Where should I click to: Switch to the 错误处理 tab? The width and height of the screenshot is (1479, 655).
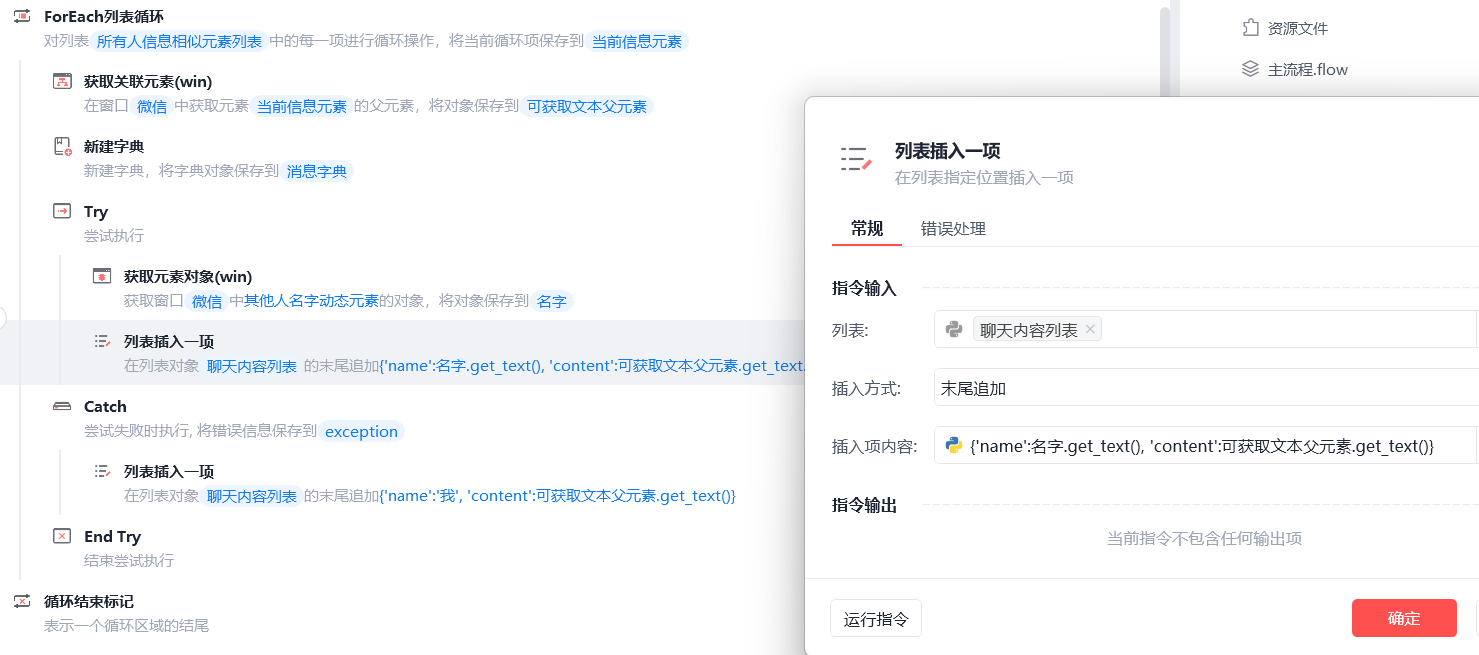coord(953,229)
